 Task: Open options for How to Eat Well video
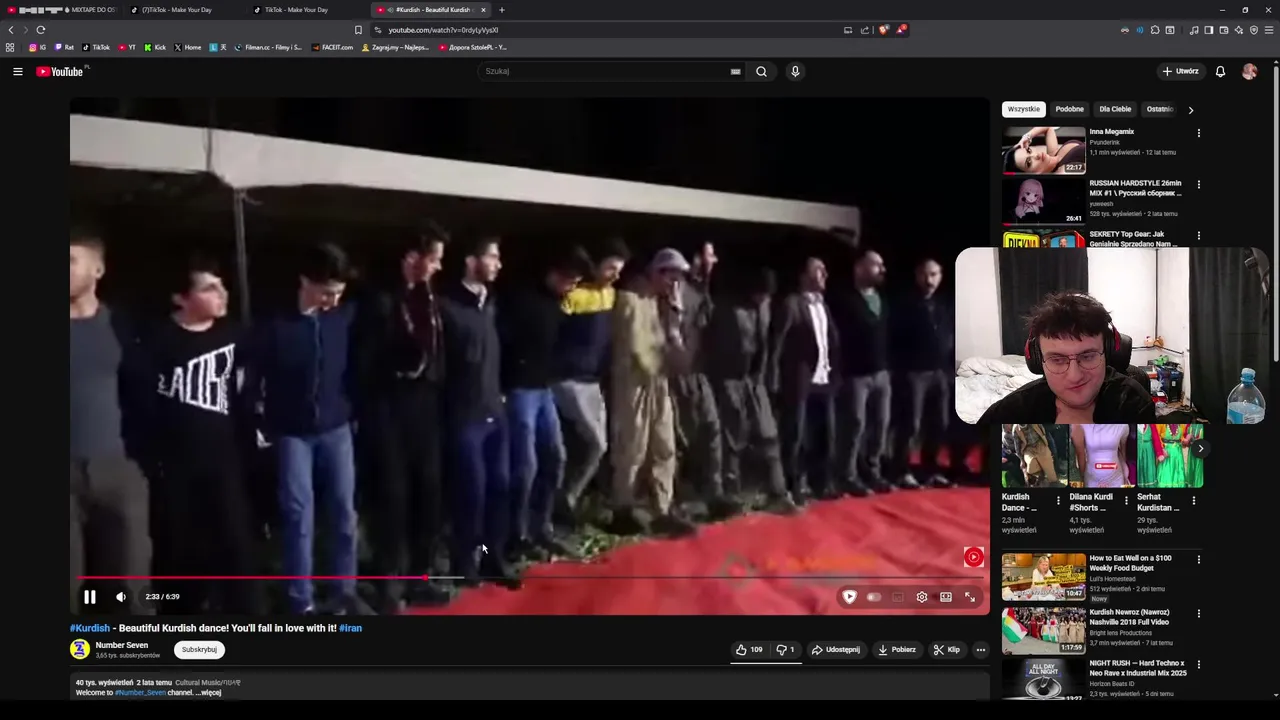(x=1198, y=560)
